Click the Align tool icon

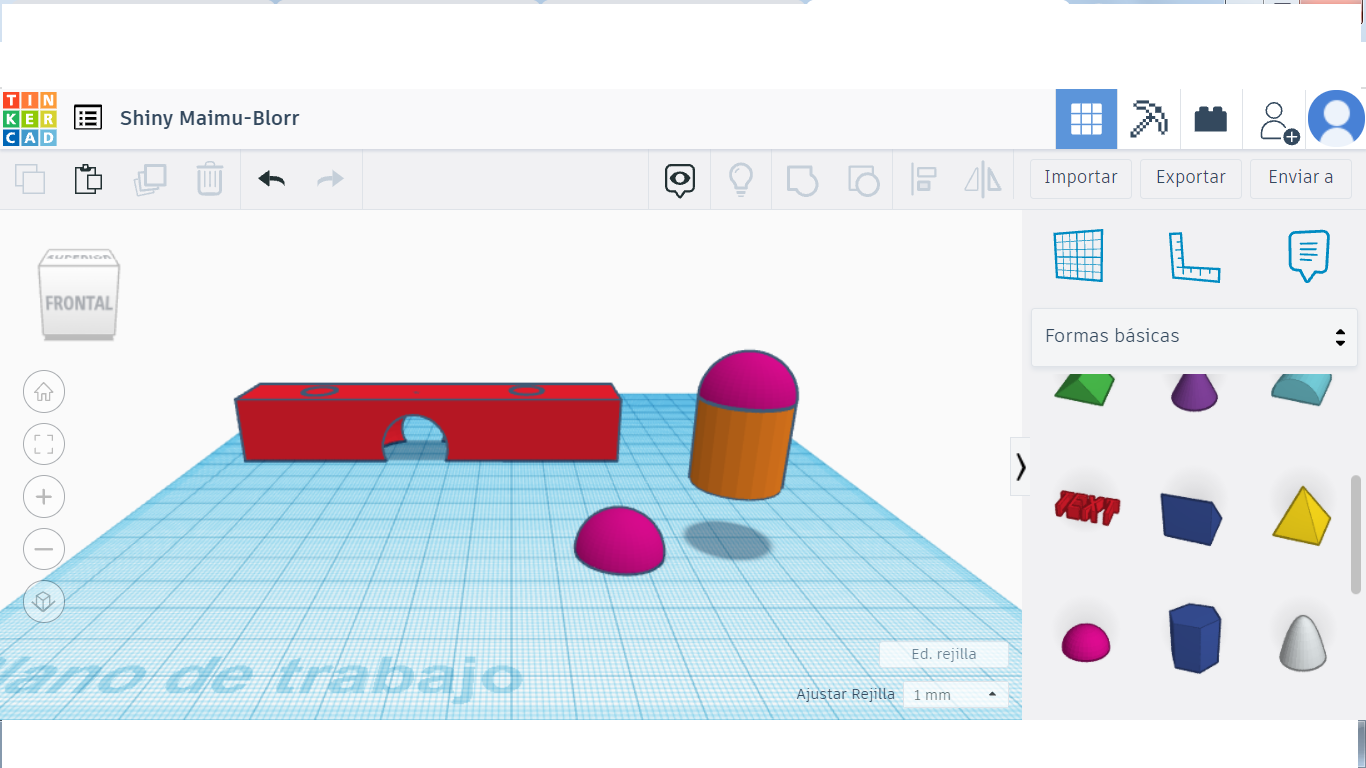(923, 180)
